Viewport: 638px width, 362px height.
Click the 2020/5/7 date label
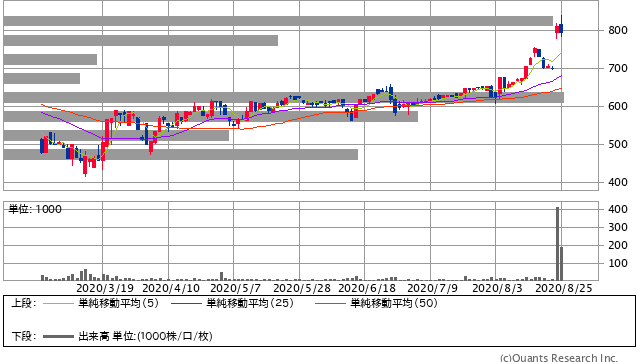click(x=236, y=288)
